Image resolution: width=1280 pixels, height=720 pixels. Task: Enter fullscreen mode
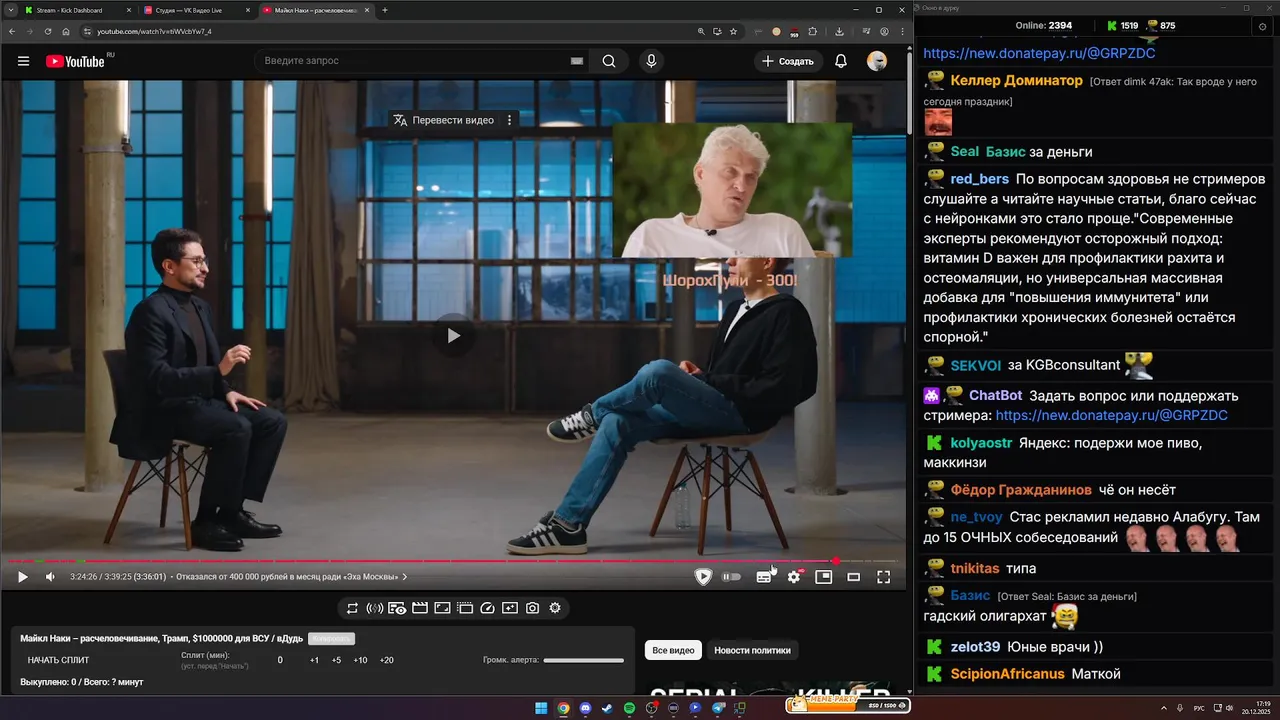click(884, 577)
